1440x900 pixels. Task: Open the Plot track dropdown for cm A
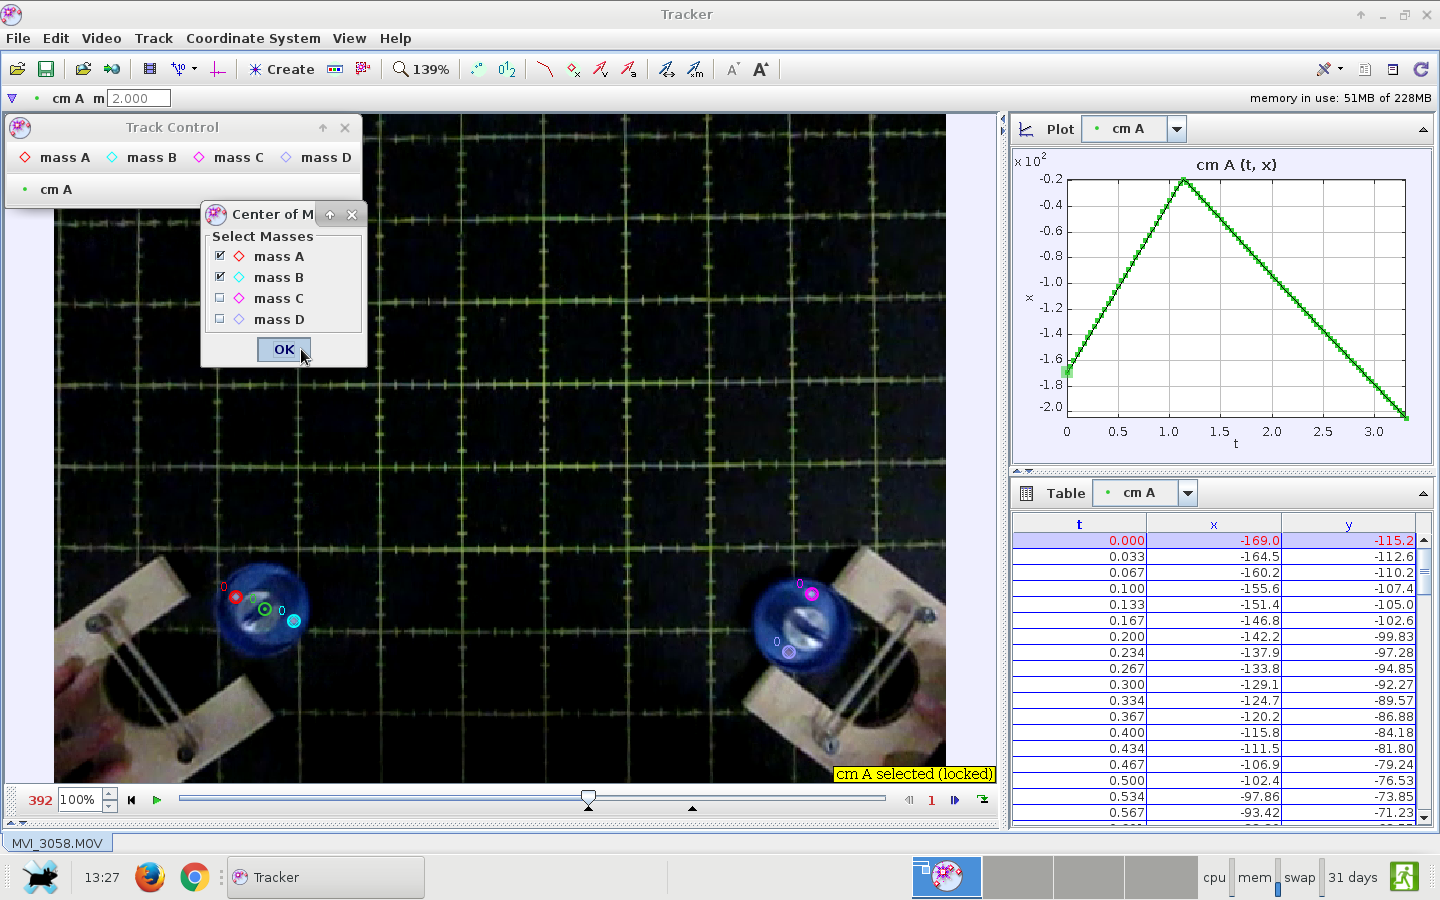pos(1177,129)
